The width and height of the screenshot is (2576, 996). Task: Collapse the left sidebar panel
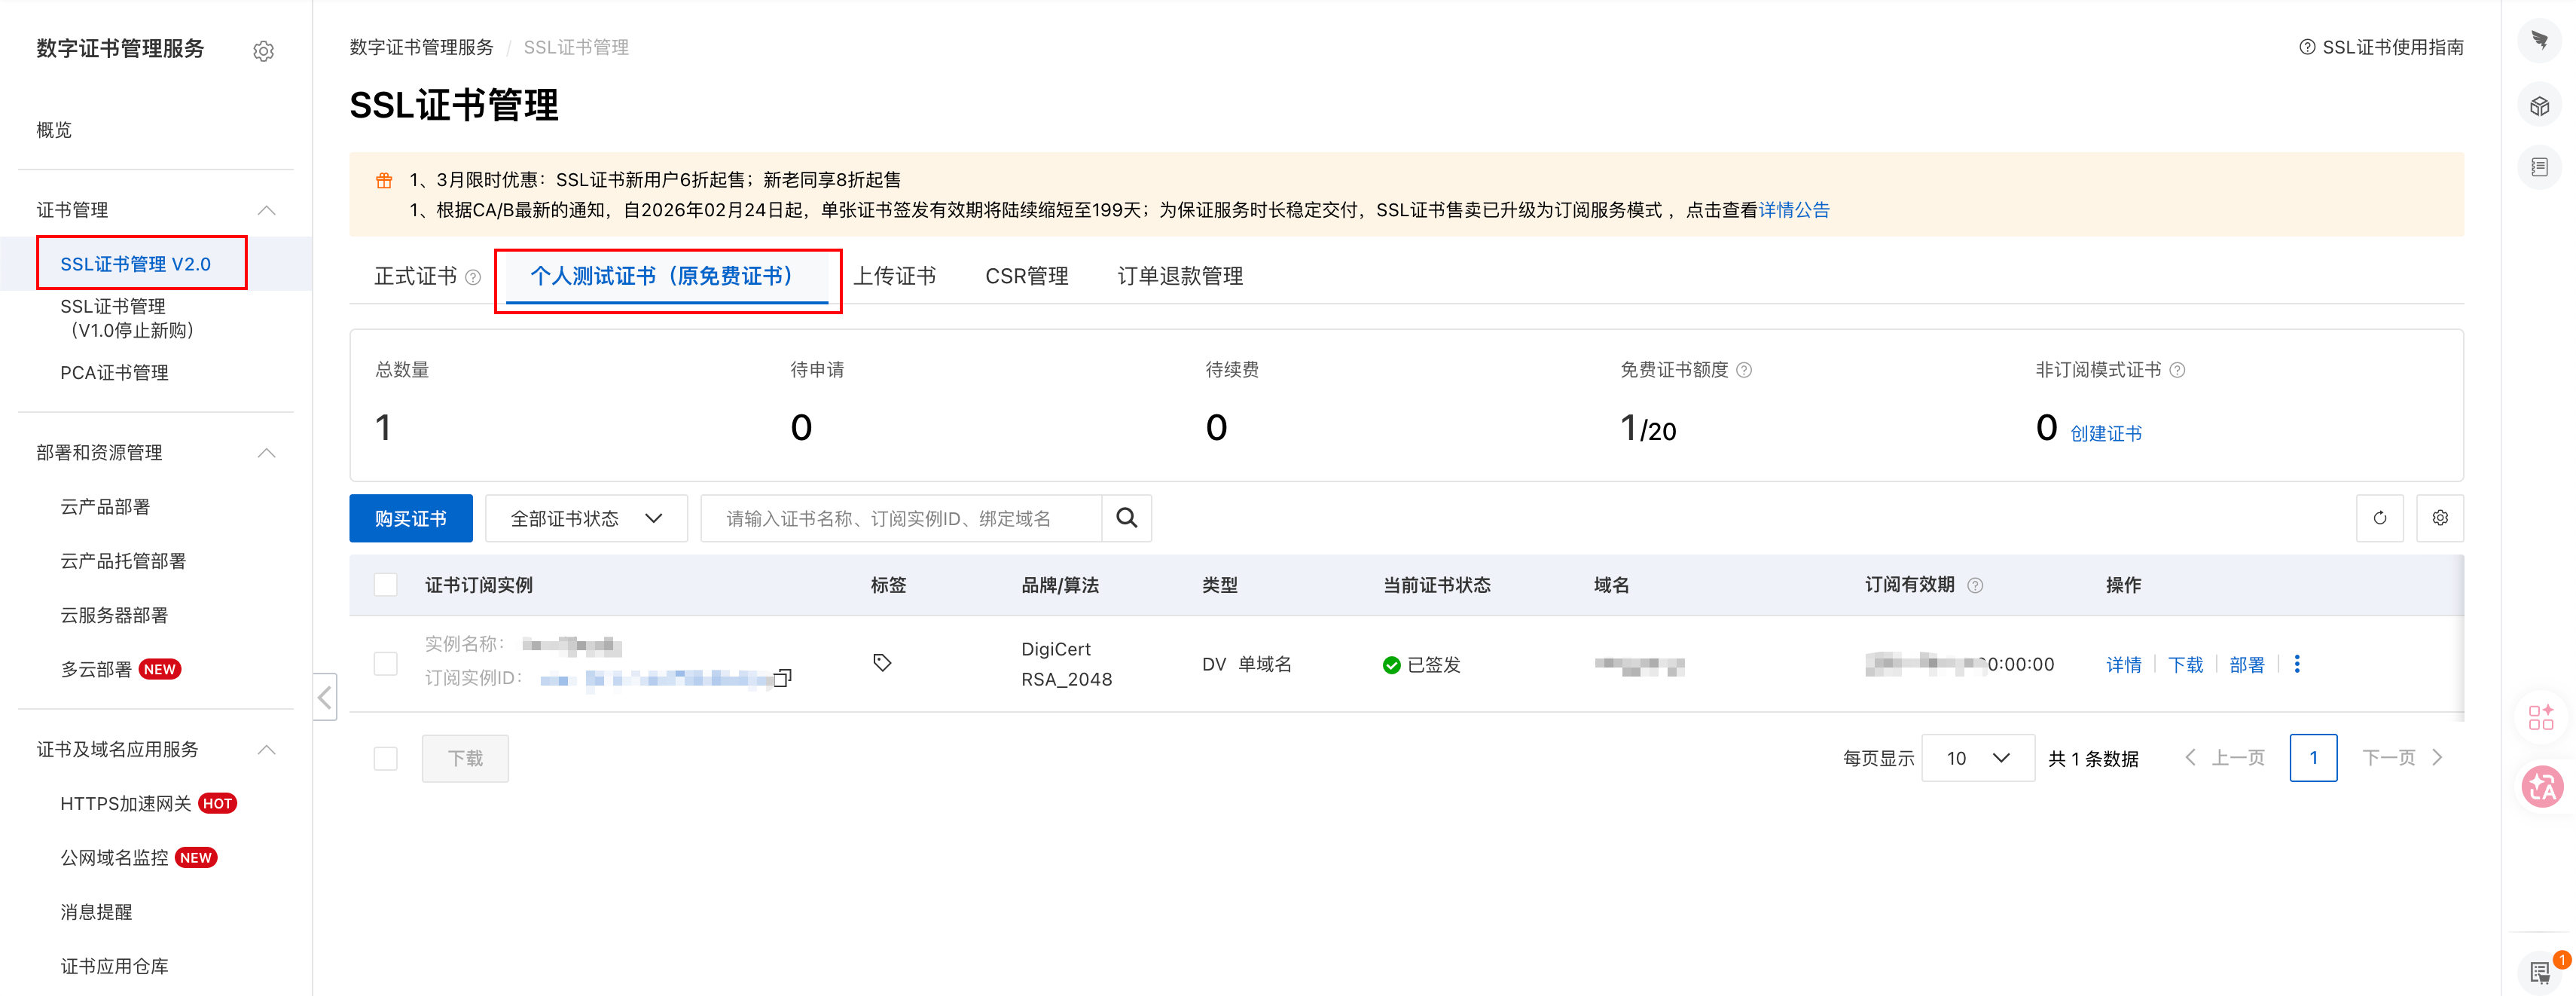tap(324, 697)
